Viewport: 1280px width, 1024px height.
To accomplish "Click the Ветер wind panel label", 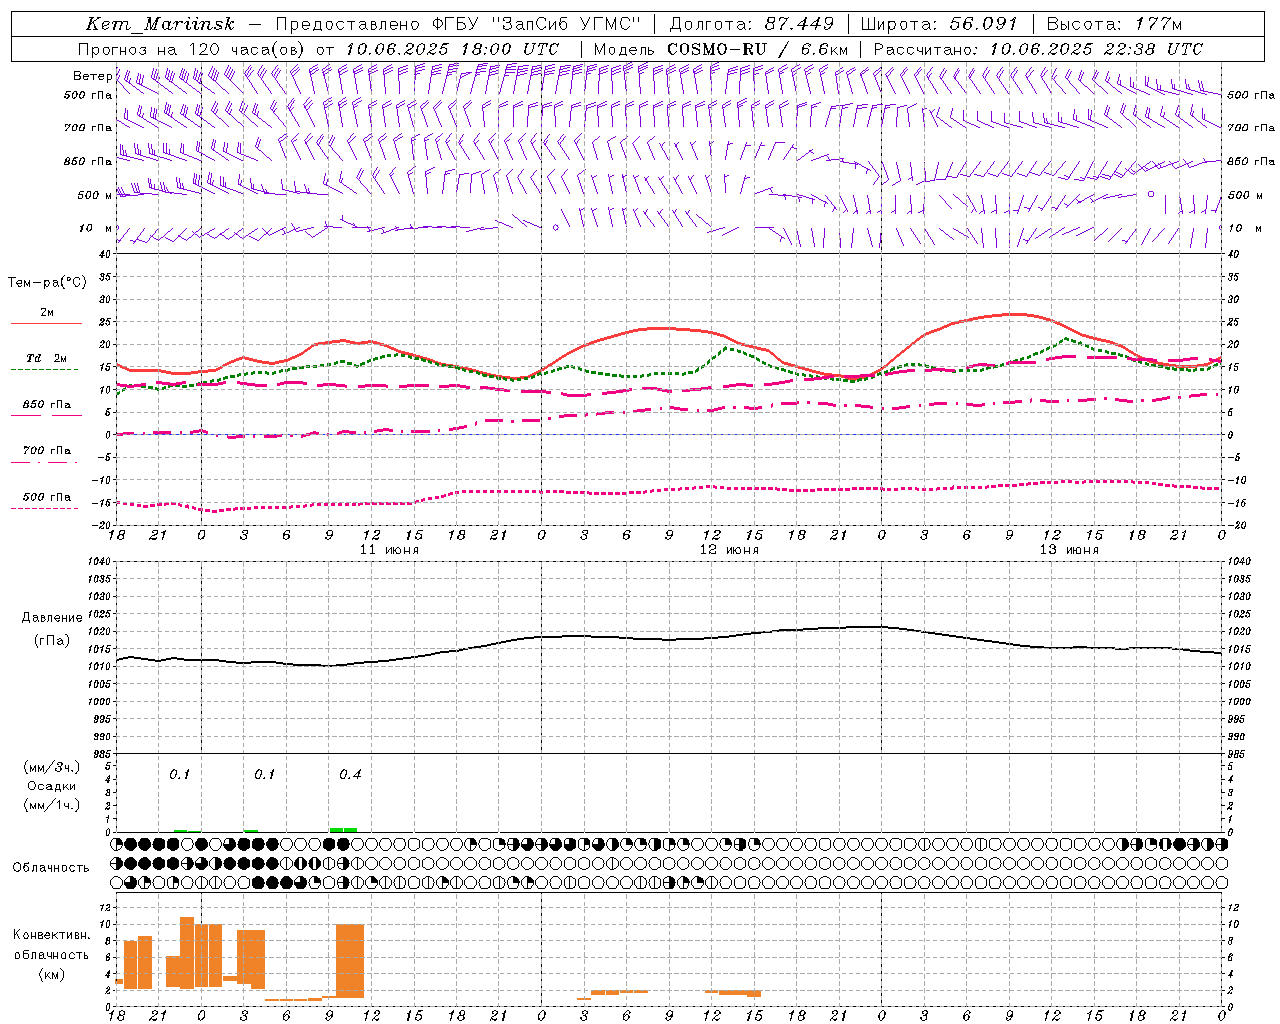I will (x=92, y=76).
